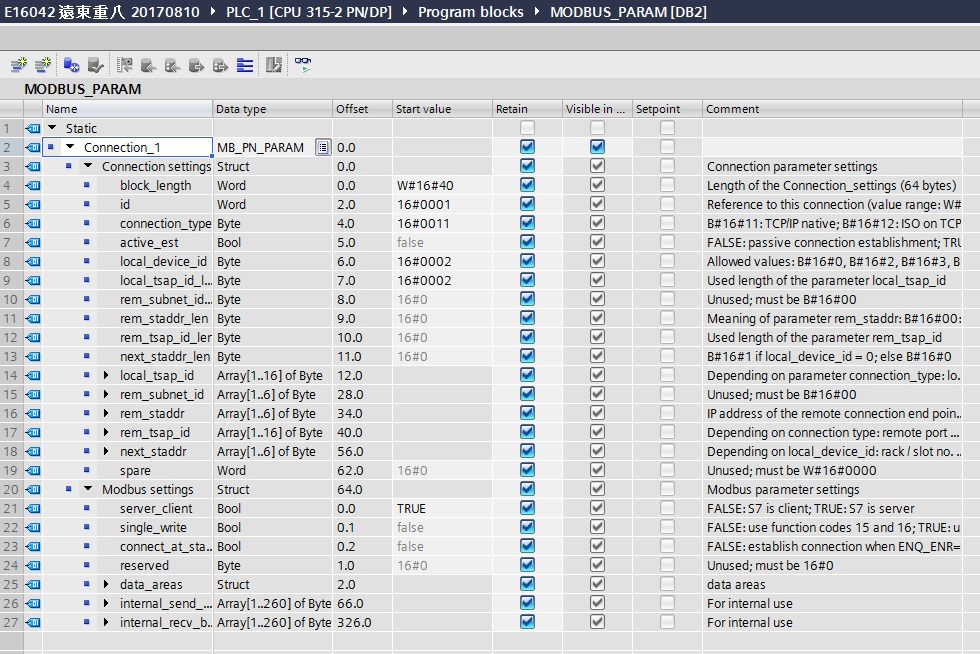Screen dimensions: 980x654
Task: Click the Comment column header
Action: [732, 109]
